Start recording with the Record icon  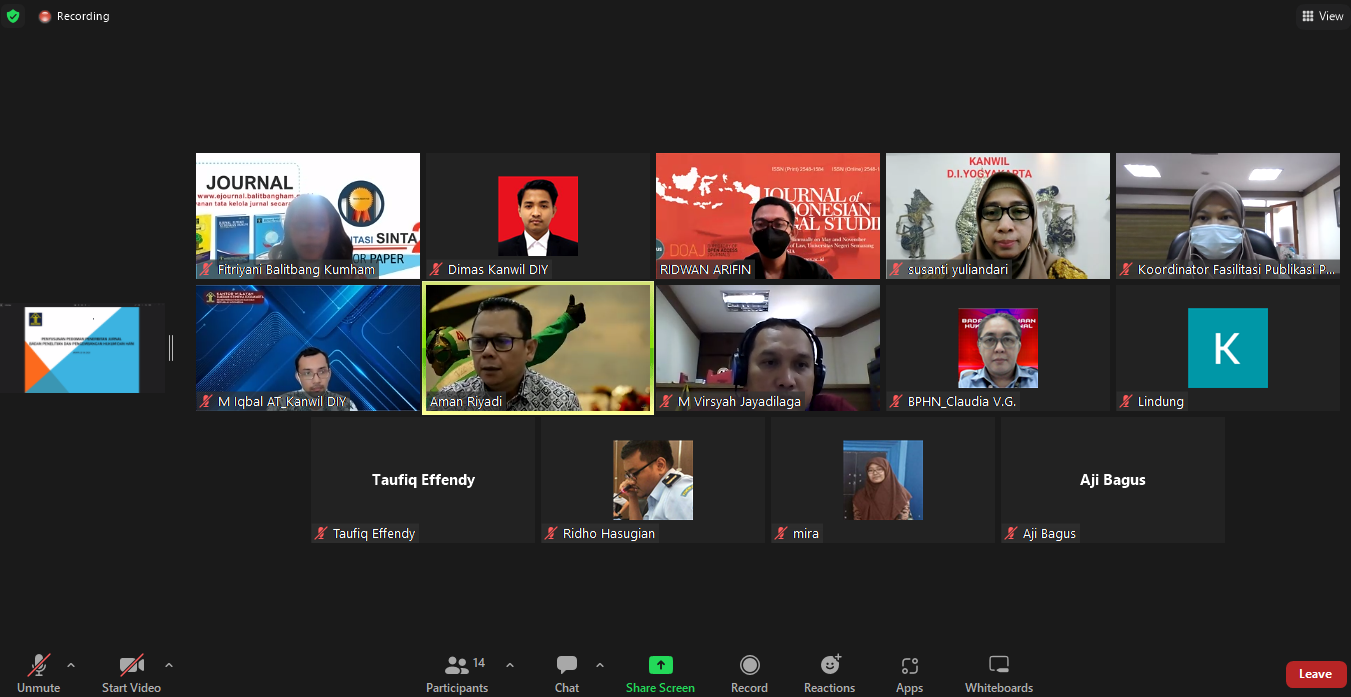pos(749,666)
